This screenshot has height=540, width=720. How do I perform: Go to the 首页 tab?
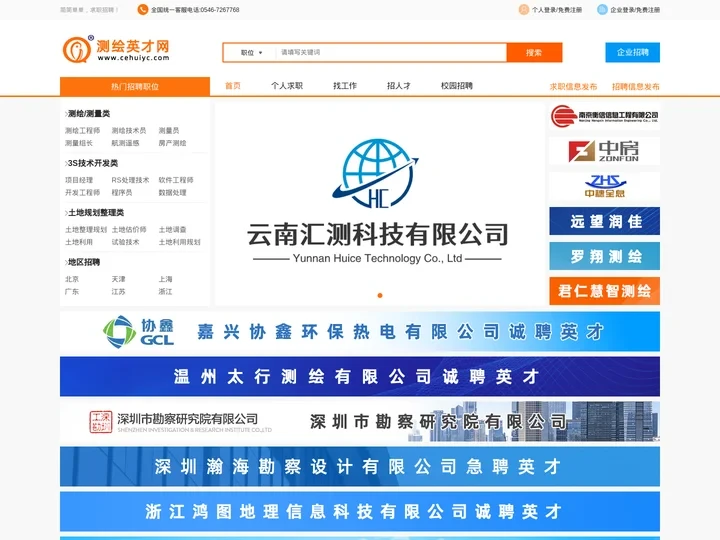tap(233, 86)
